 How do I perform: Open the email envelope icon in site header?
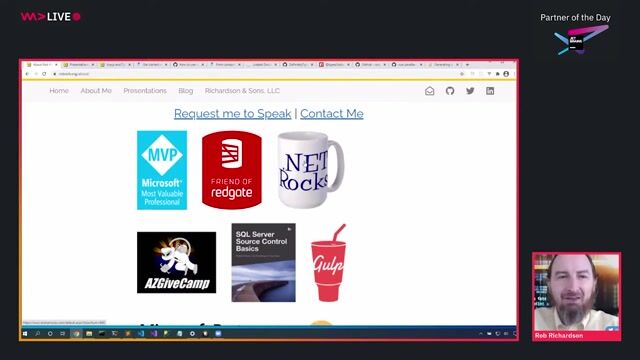click(429, 91)
